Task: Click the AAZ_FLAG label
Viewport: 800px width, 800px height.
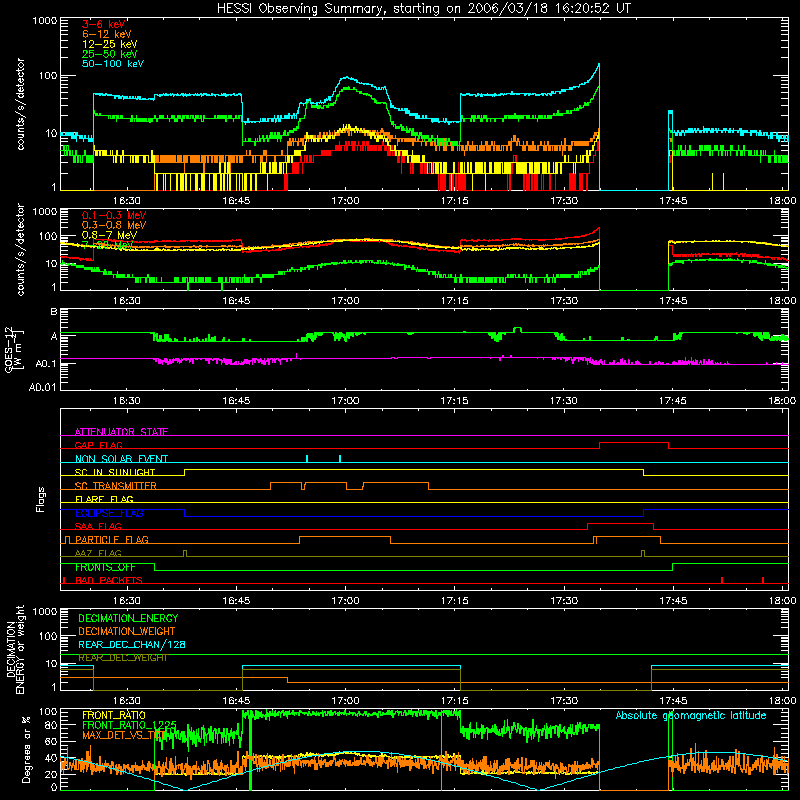Action: [x=98, y=553]
